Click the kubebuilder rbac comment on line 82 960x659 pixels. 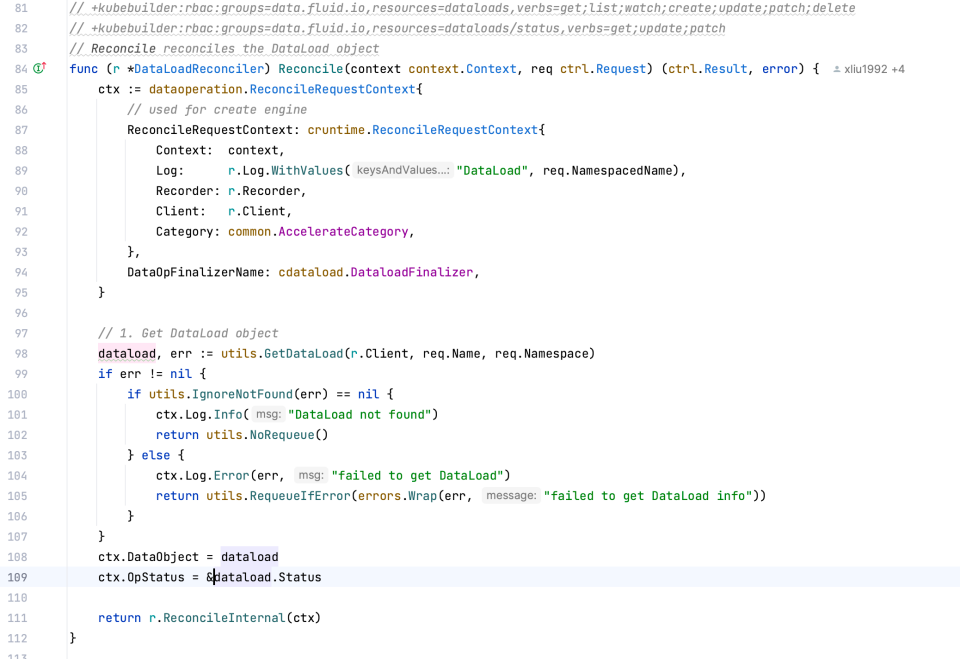point(397,29)
